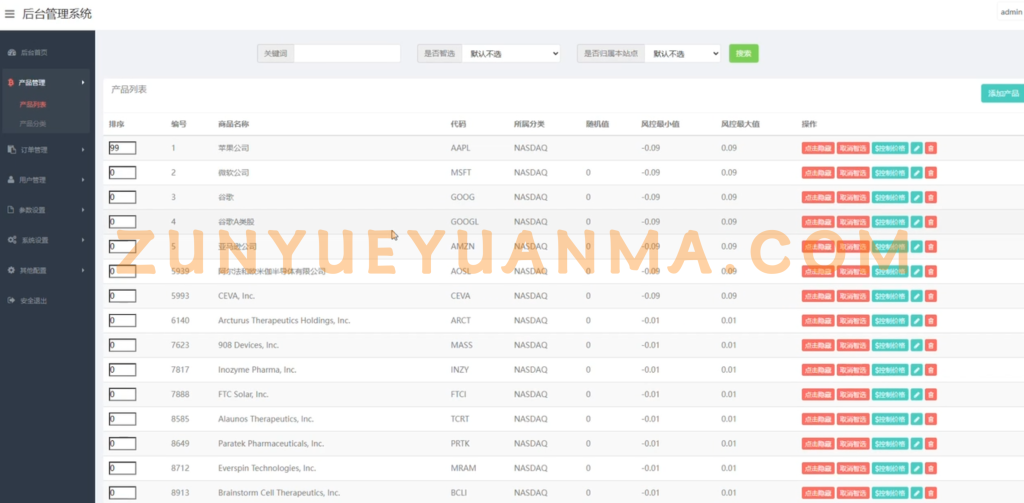Expand the 其他配置 sidebar menu

46,270
